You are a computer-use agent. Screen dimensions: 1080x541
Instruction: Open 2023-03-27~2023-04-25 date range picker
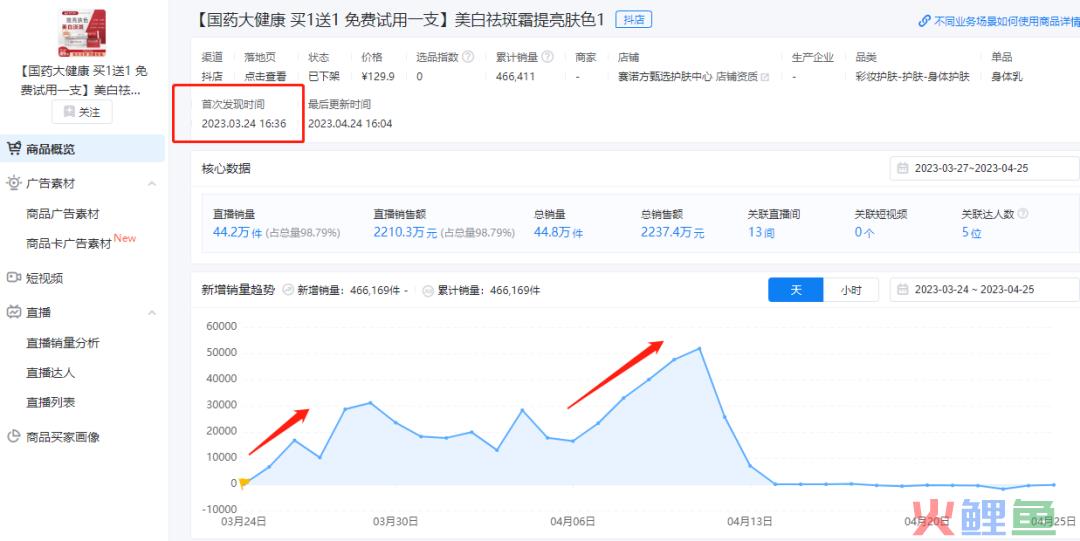[x=985, y=168]
